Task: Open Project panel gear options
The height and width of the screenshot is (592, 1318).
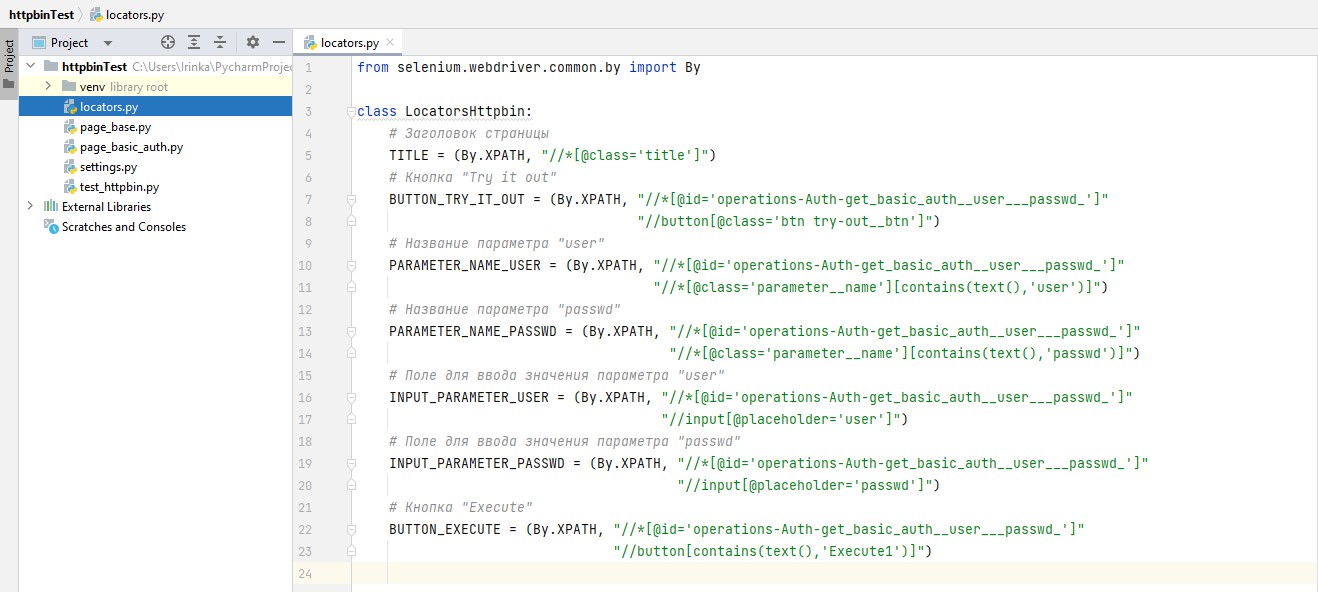Action: [253, 43]
